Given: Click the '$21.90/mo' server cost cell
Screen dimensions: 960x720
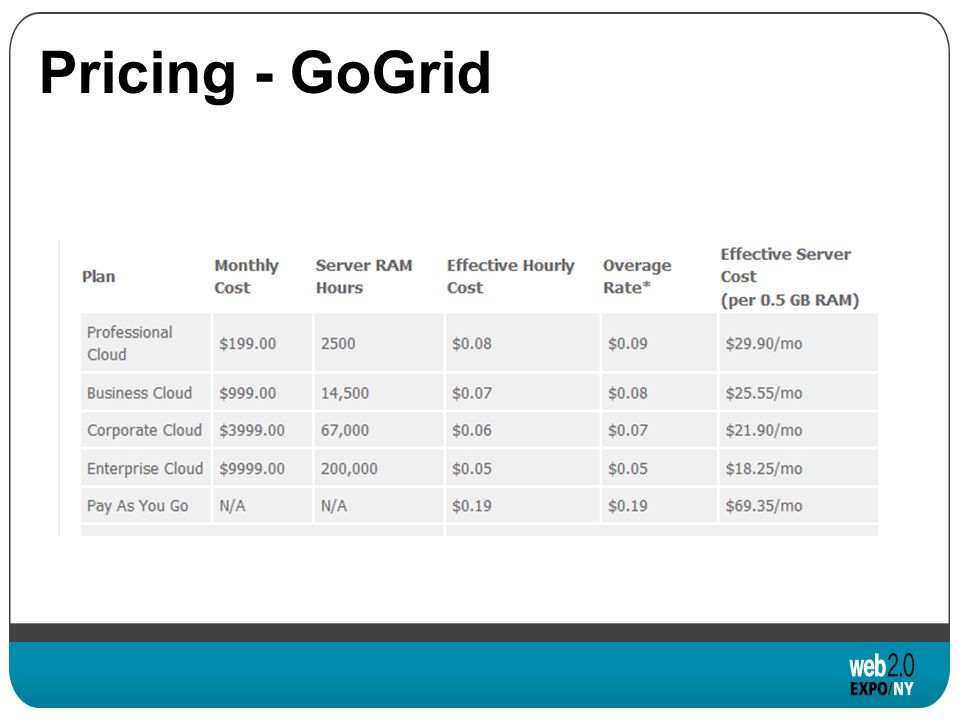Looking at the screenshot, I should coord(799,430).
